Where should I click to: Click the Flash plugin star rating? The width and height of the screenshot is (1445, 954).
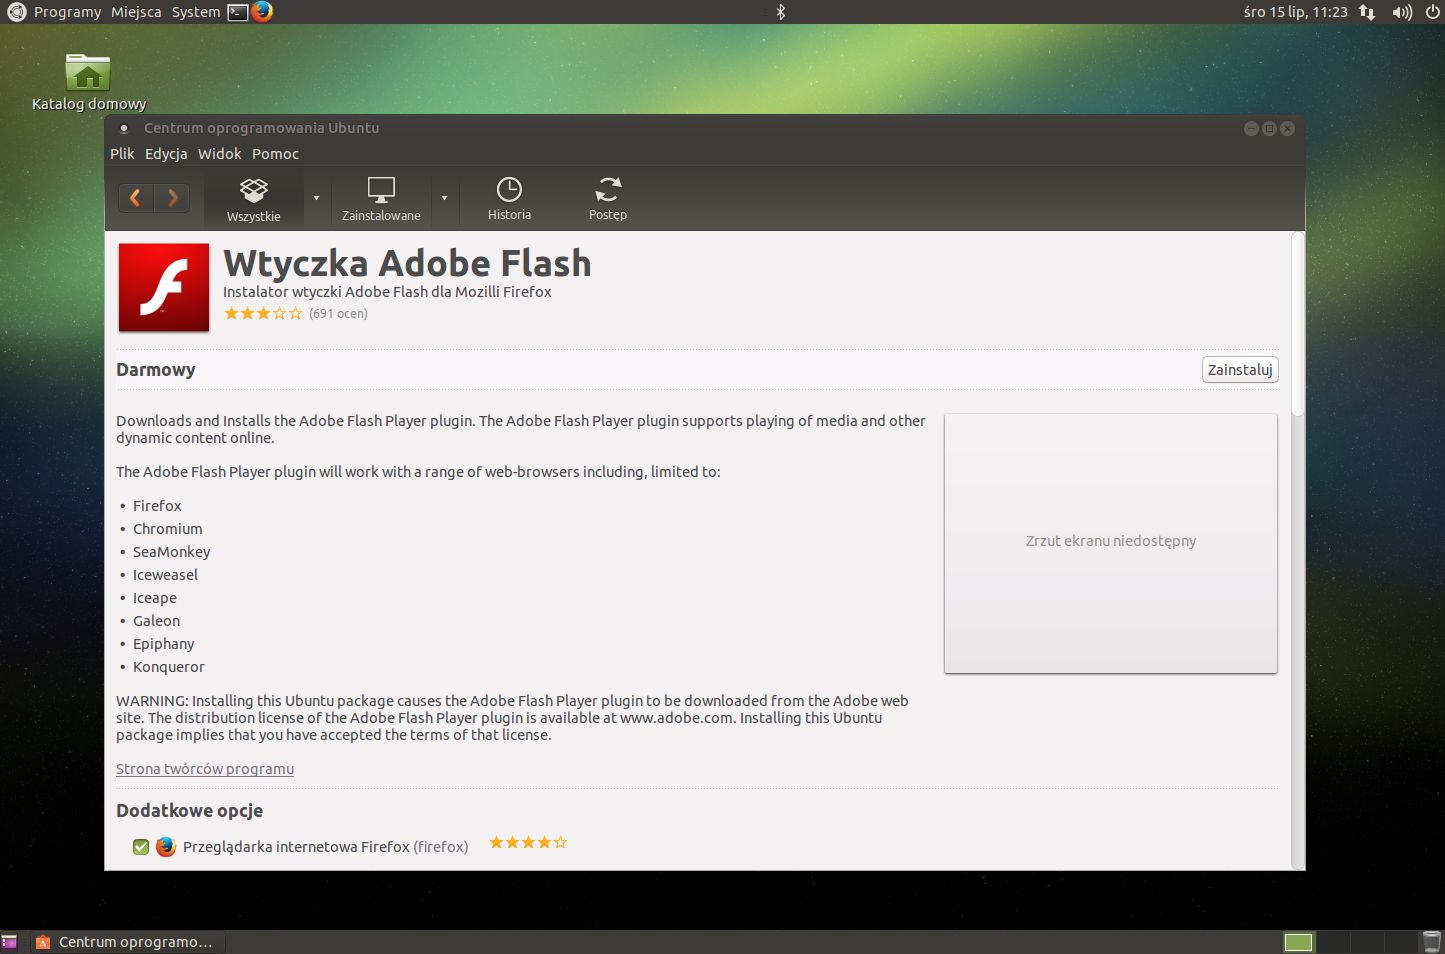coord(263,314)
